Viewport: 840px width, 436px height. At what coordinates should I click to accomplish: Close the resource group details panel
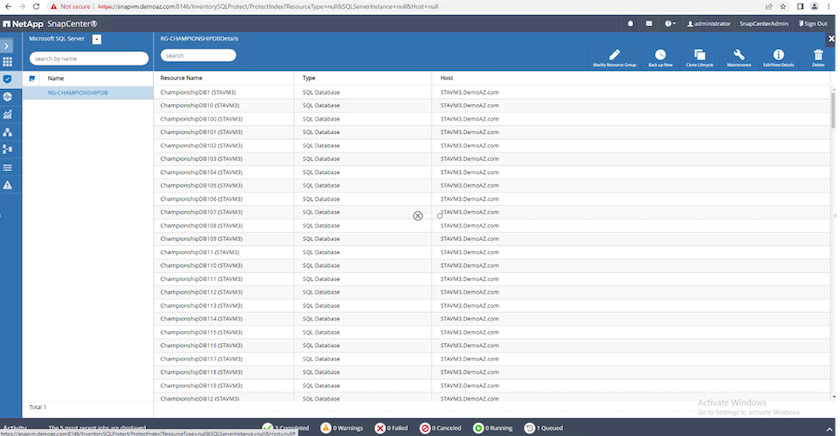click(x=831, y=39)
